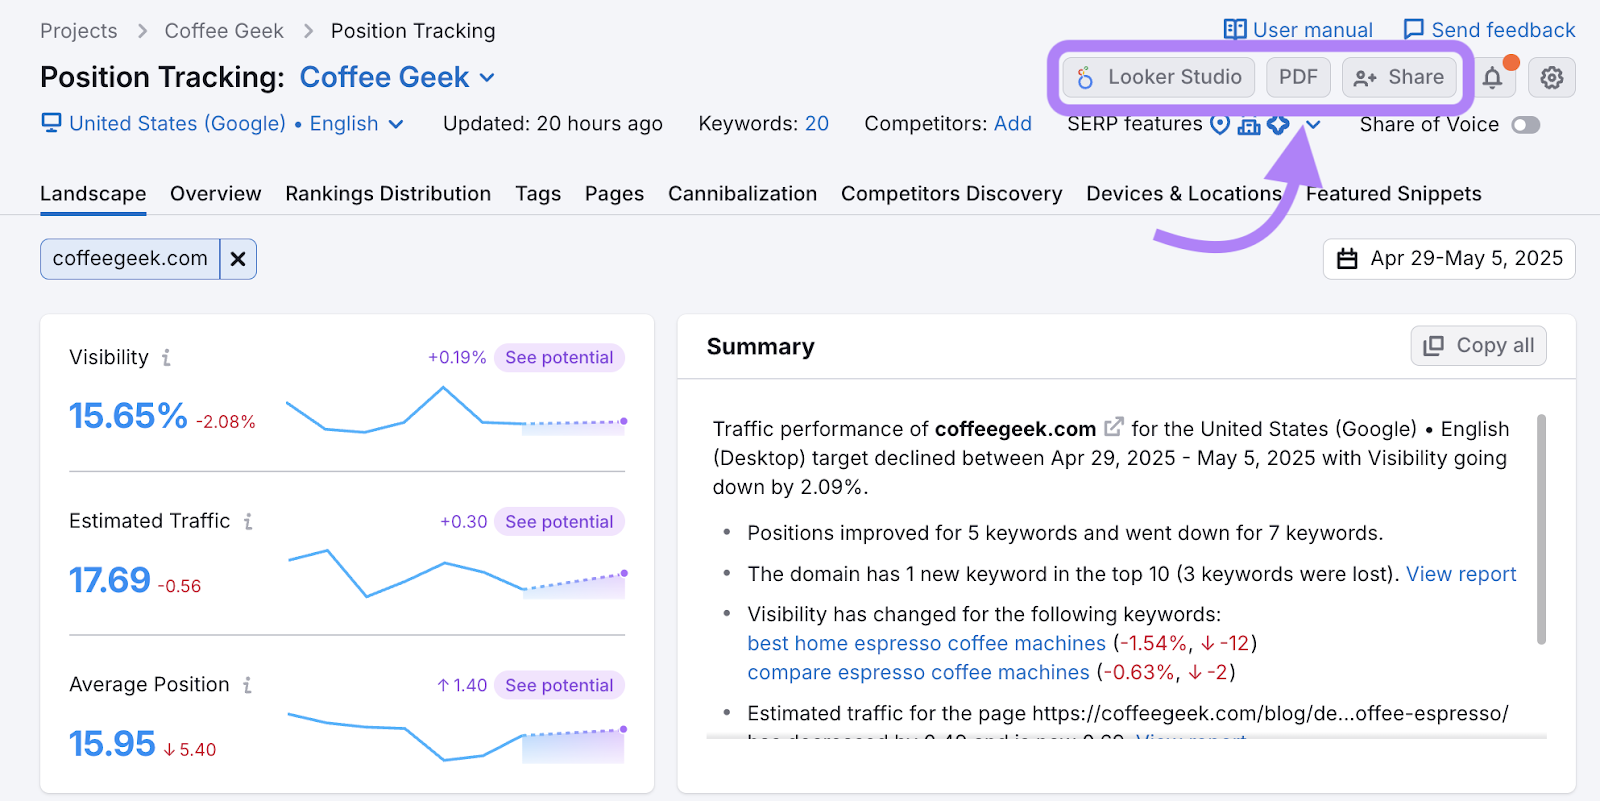Click the Copy all button
The height and width of the screenshot is (801, 1600).
tap(1478, 346)
